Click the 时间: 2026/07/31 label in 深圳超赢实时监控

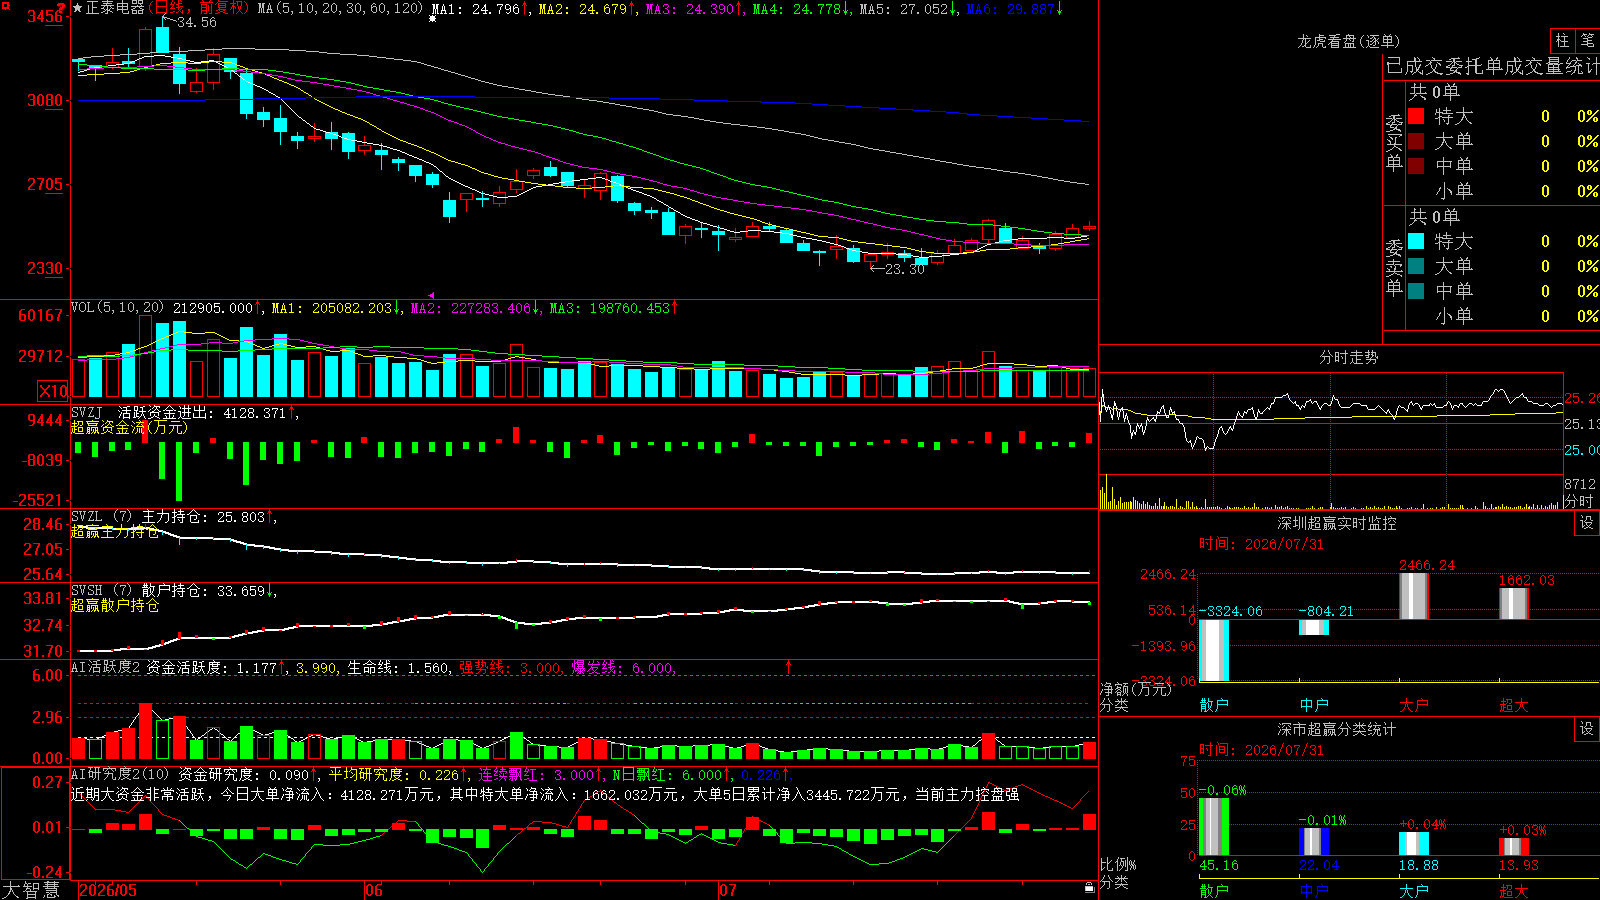coord(1261,544)
